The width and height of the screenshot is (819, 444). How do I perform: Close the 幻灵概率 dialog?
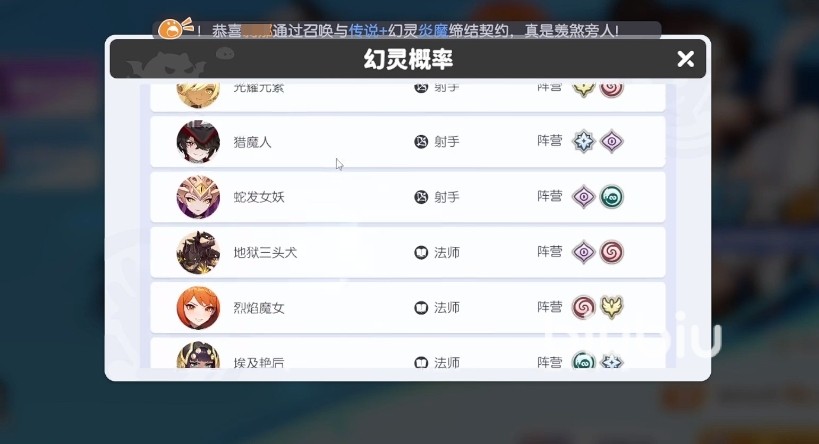(685, 59)
